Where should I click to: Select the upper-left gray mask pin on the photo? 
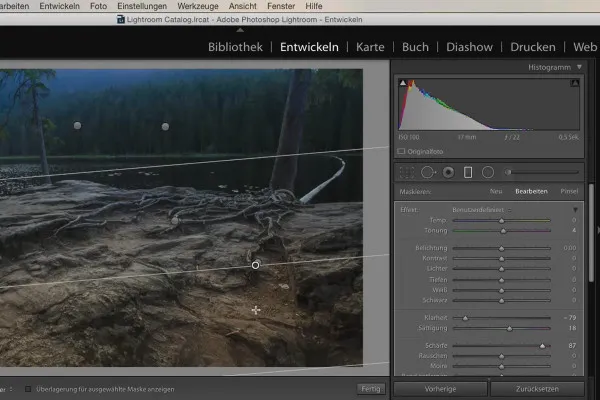(77, 126)
